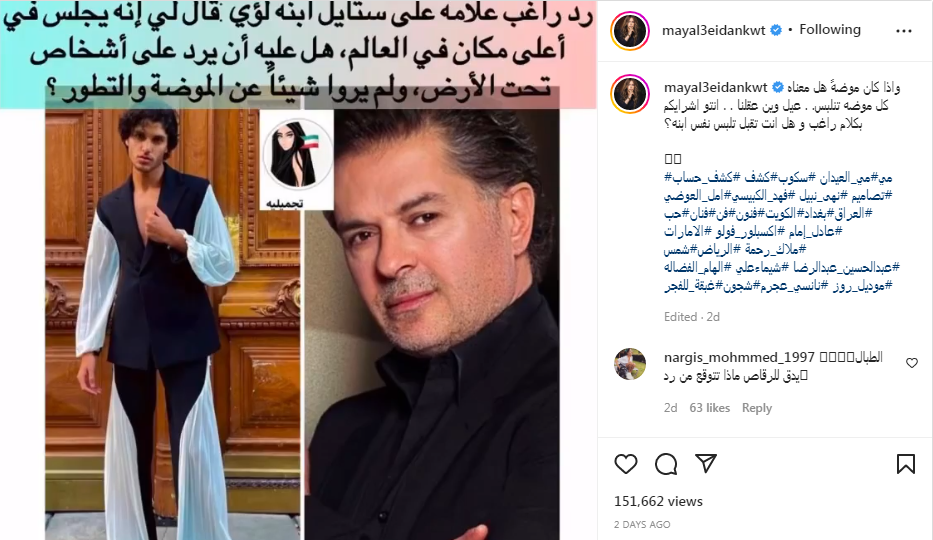Click the Following button in header
This screenshot has width=933, height=540.
[829, 30]
